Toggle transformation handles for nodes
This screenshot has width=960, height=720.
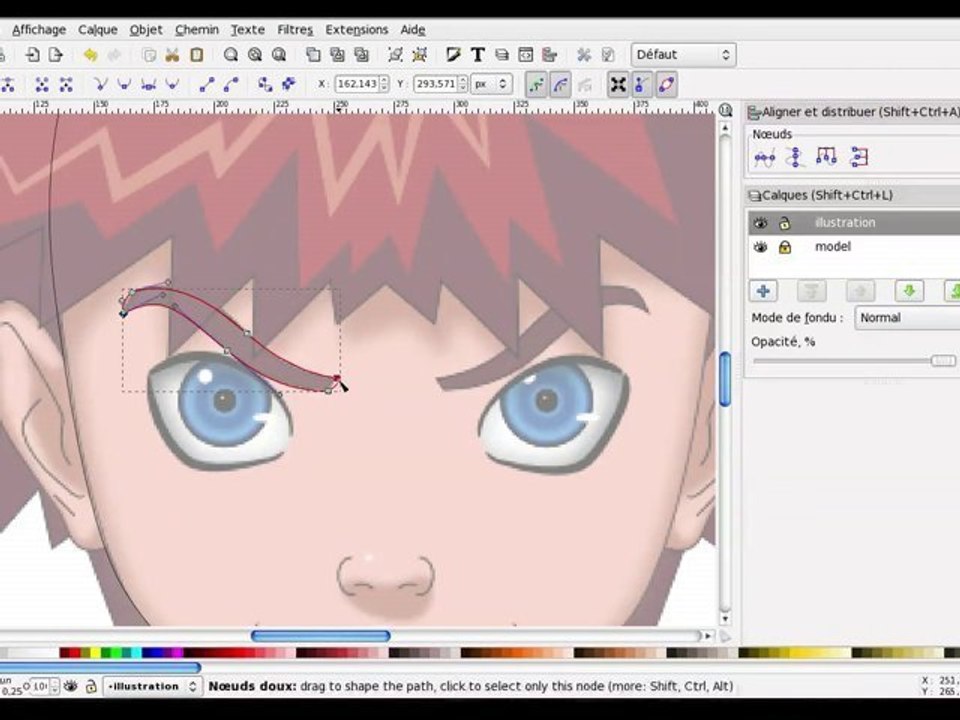tap(618, 84)
